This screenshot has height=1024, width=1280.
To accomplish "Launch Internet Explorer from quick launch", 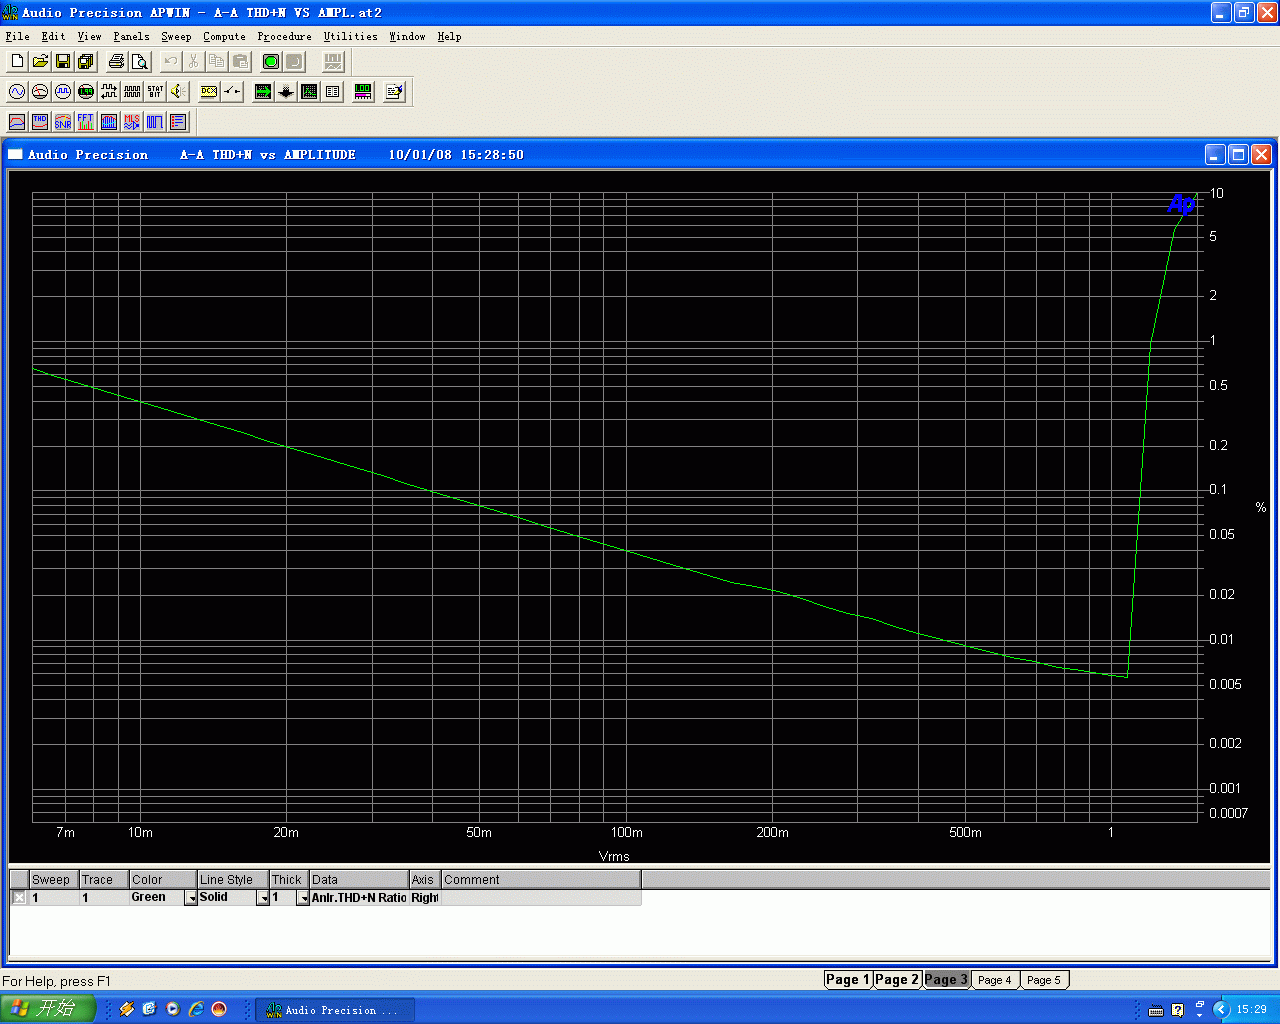I will [196, 1010].
